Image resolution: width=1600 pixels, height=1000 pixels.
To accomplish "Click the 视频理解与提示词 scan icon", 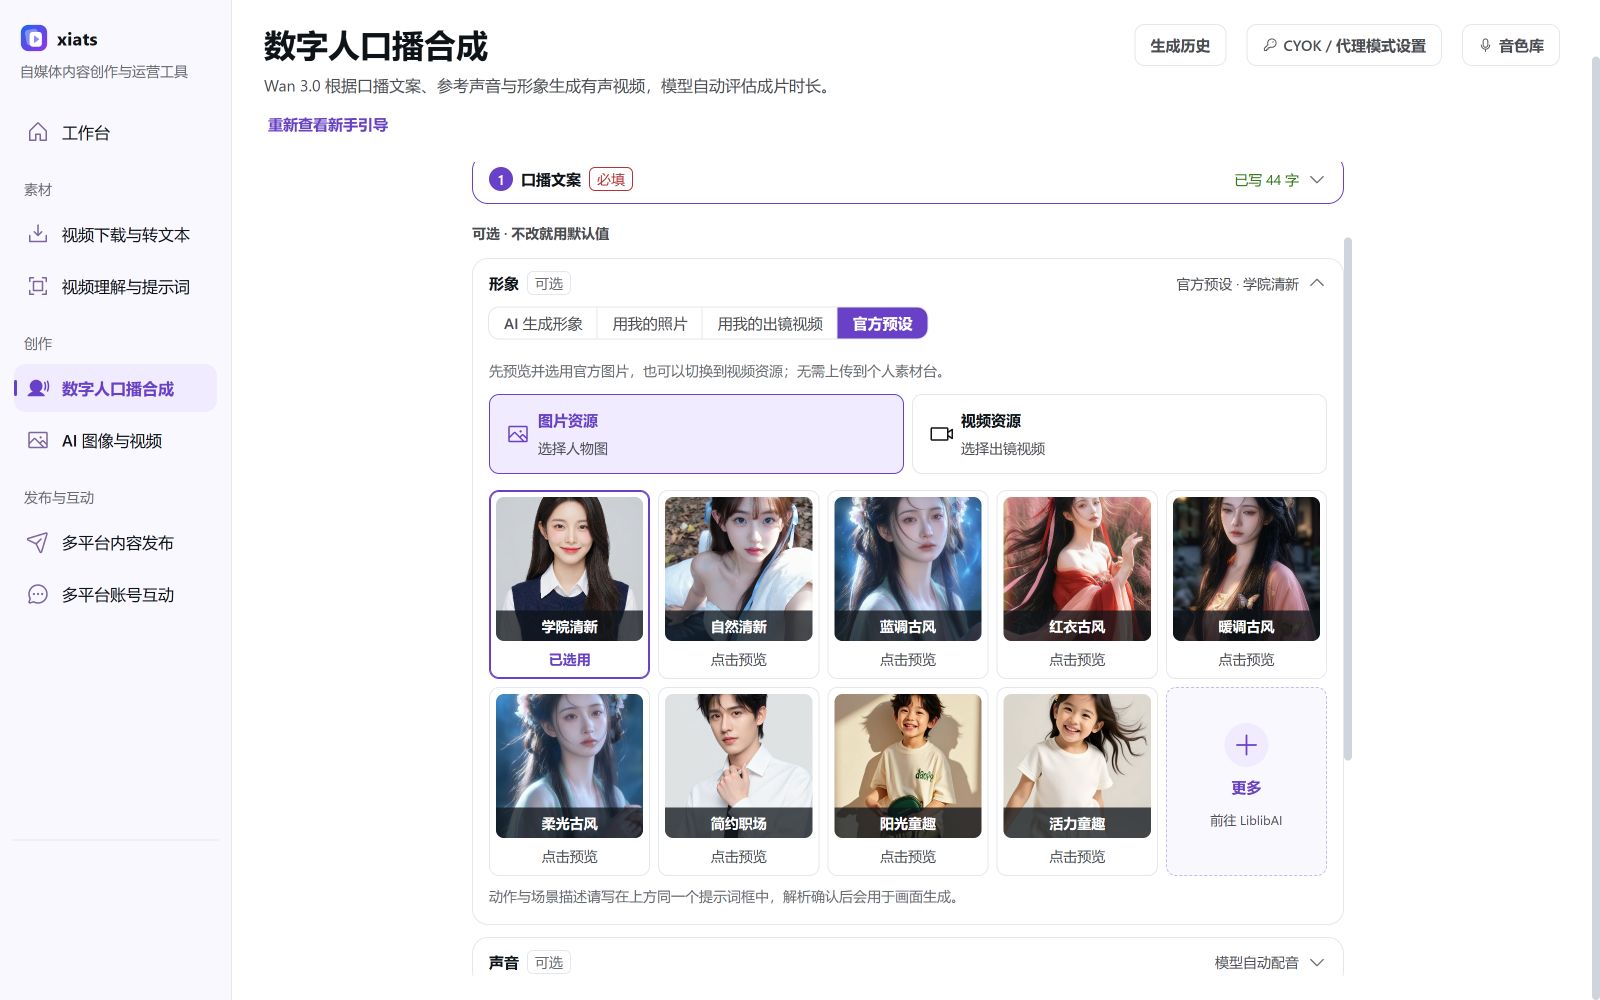I will coord(38,286).
